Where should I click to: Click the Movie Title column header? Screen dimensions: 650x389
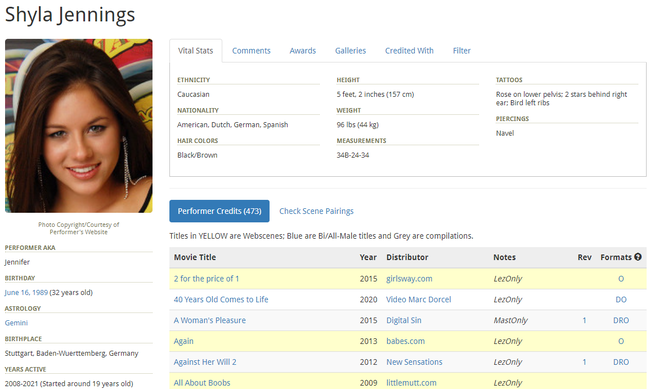195,257
